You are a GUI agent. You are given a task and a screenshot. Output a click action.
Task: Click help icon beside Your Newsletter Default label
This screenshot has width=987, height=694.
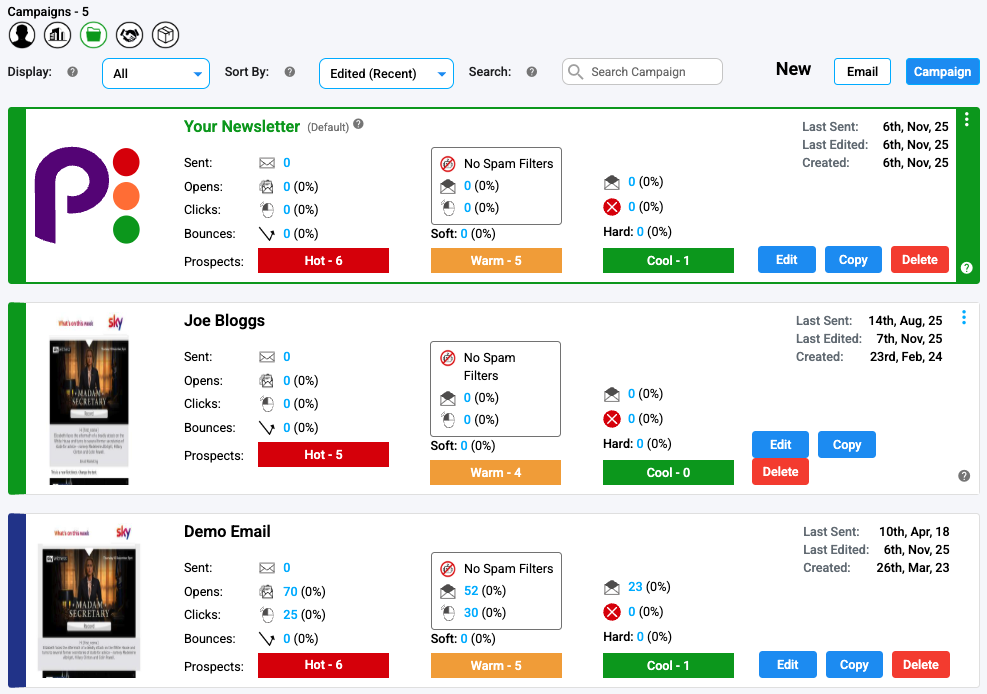[358, 125]
